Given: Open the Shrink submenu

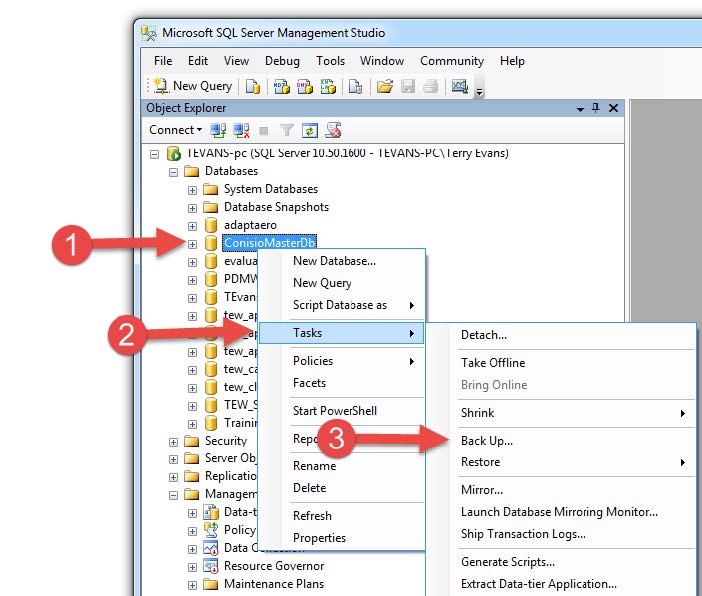Looking at the screenshot, I should tap(562, 413).
